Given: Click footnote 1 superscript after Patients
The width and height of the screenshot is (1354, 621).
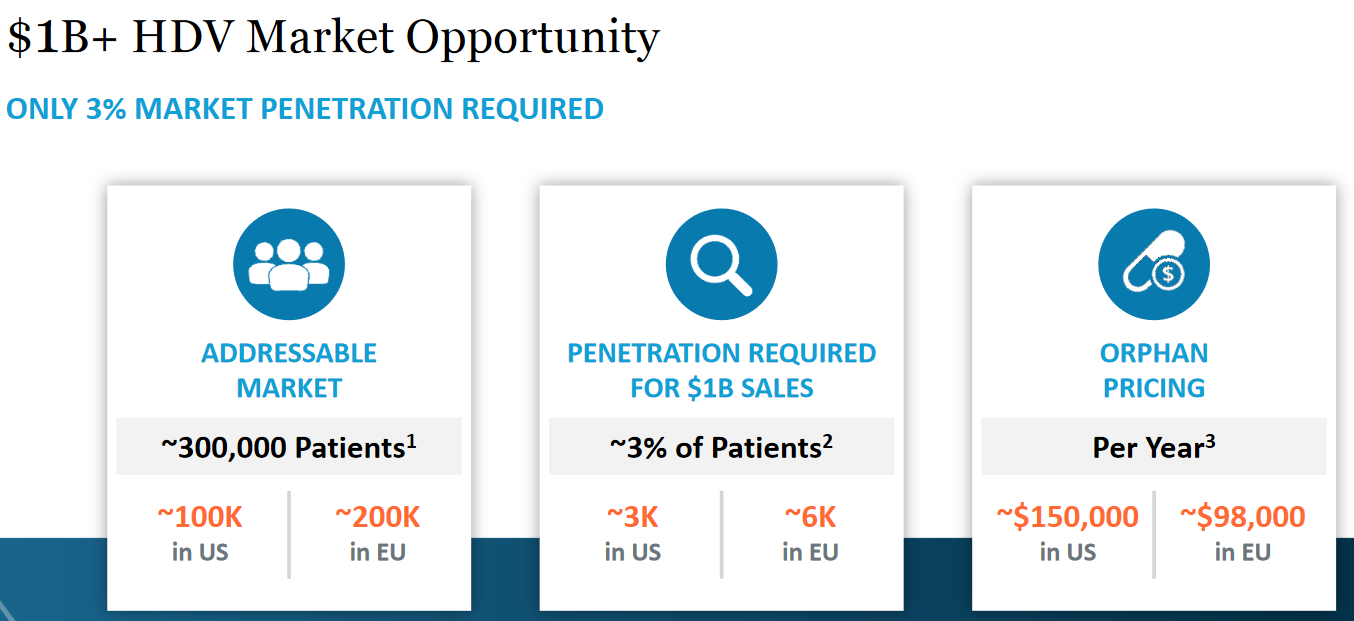Looking at the screenshot, I should click(411, 438).
